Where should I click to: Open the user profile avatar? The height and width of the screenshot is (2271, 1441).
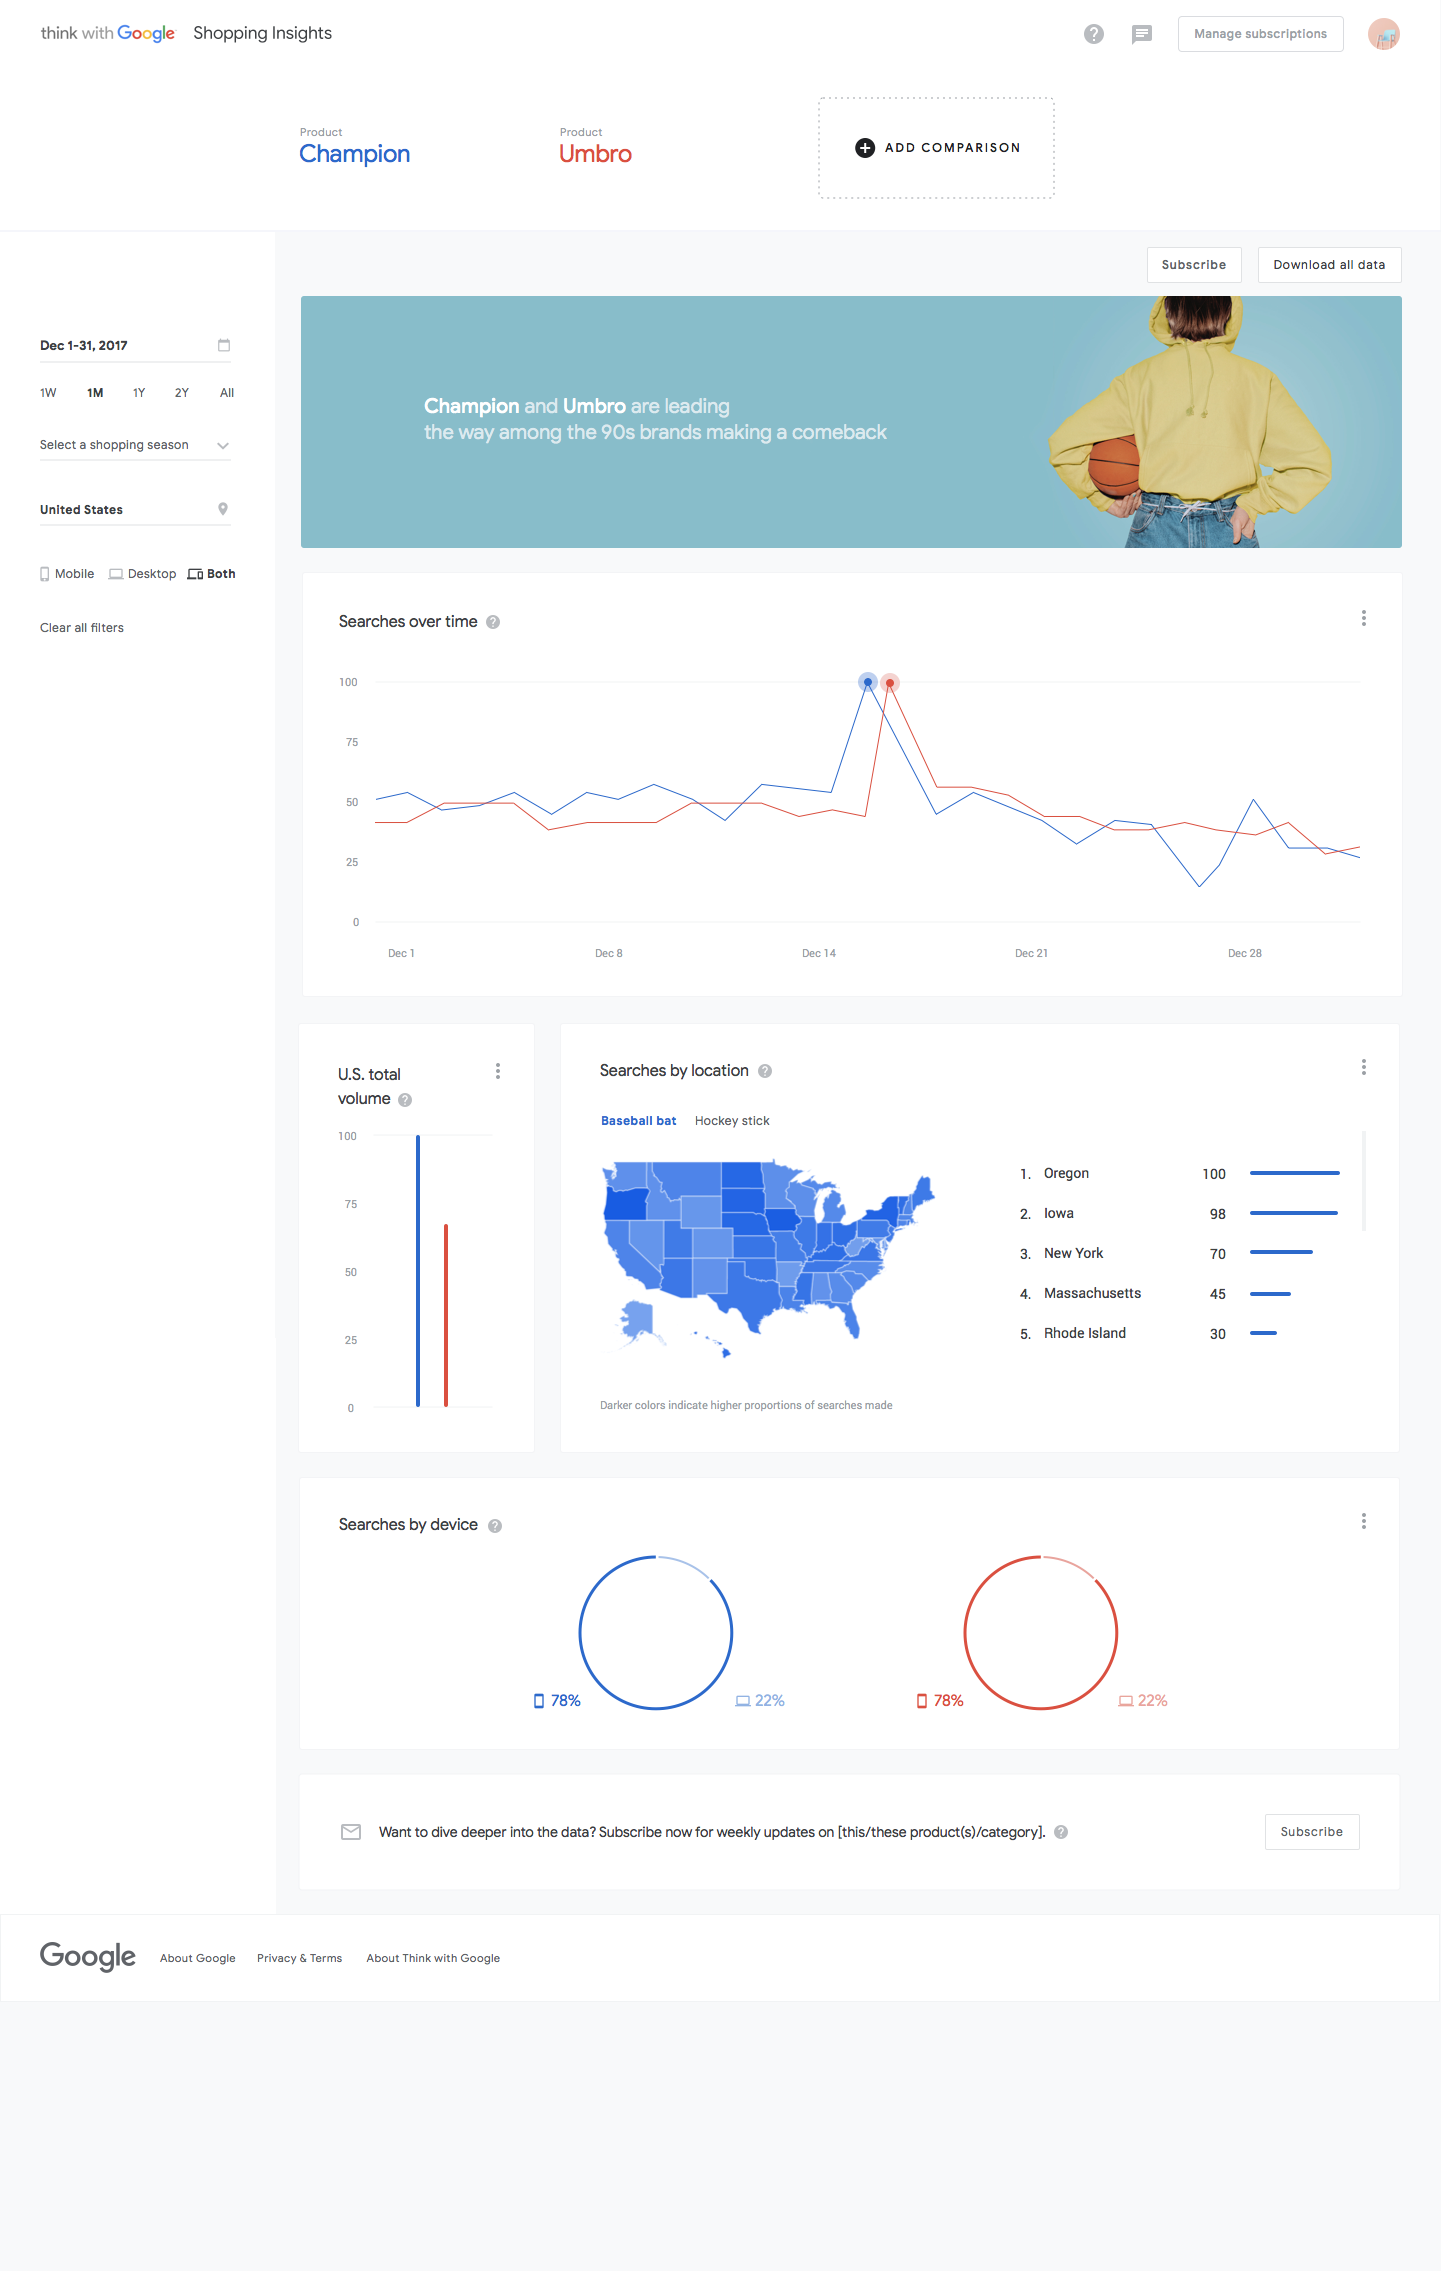point(1384,34)
